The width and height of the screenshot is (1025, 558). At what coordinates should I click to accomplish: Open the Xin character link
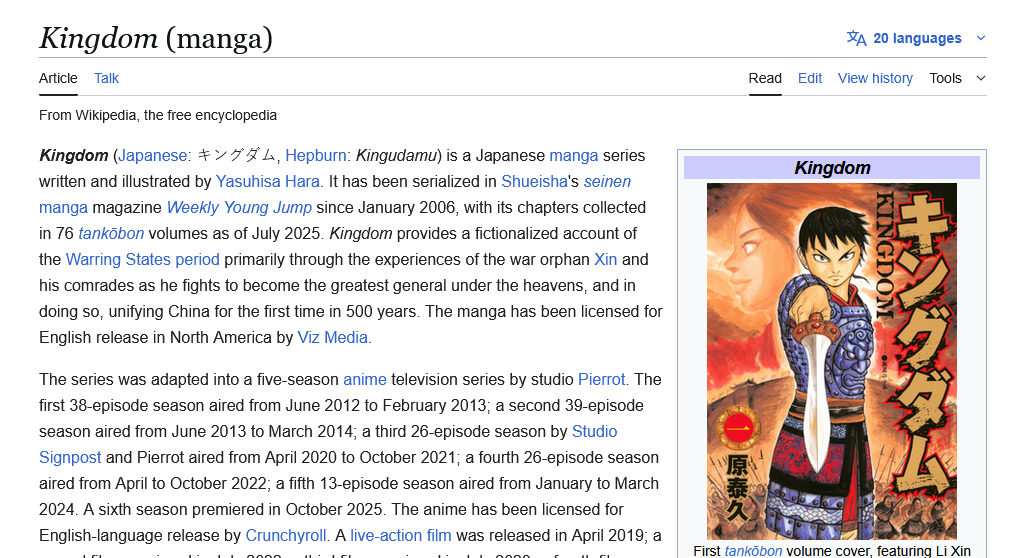(x=605, y=260)
